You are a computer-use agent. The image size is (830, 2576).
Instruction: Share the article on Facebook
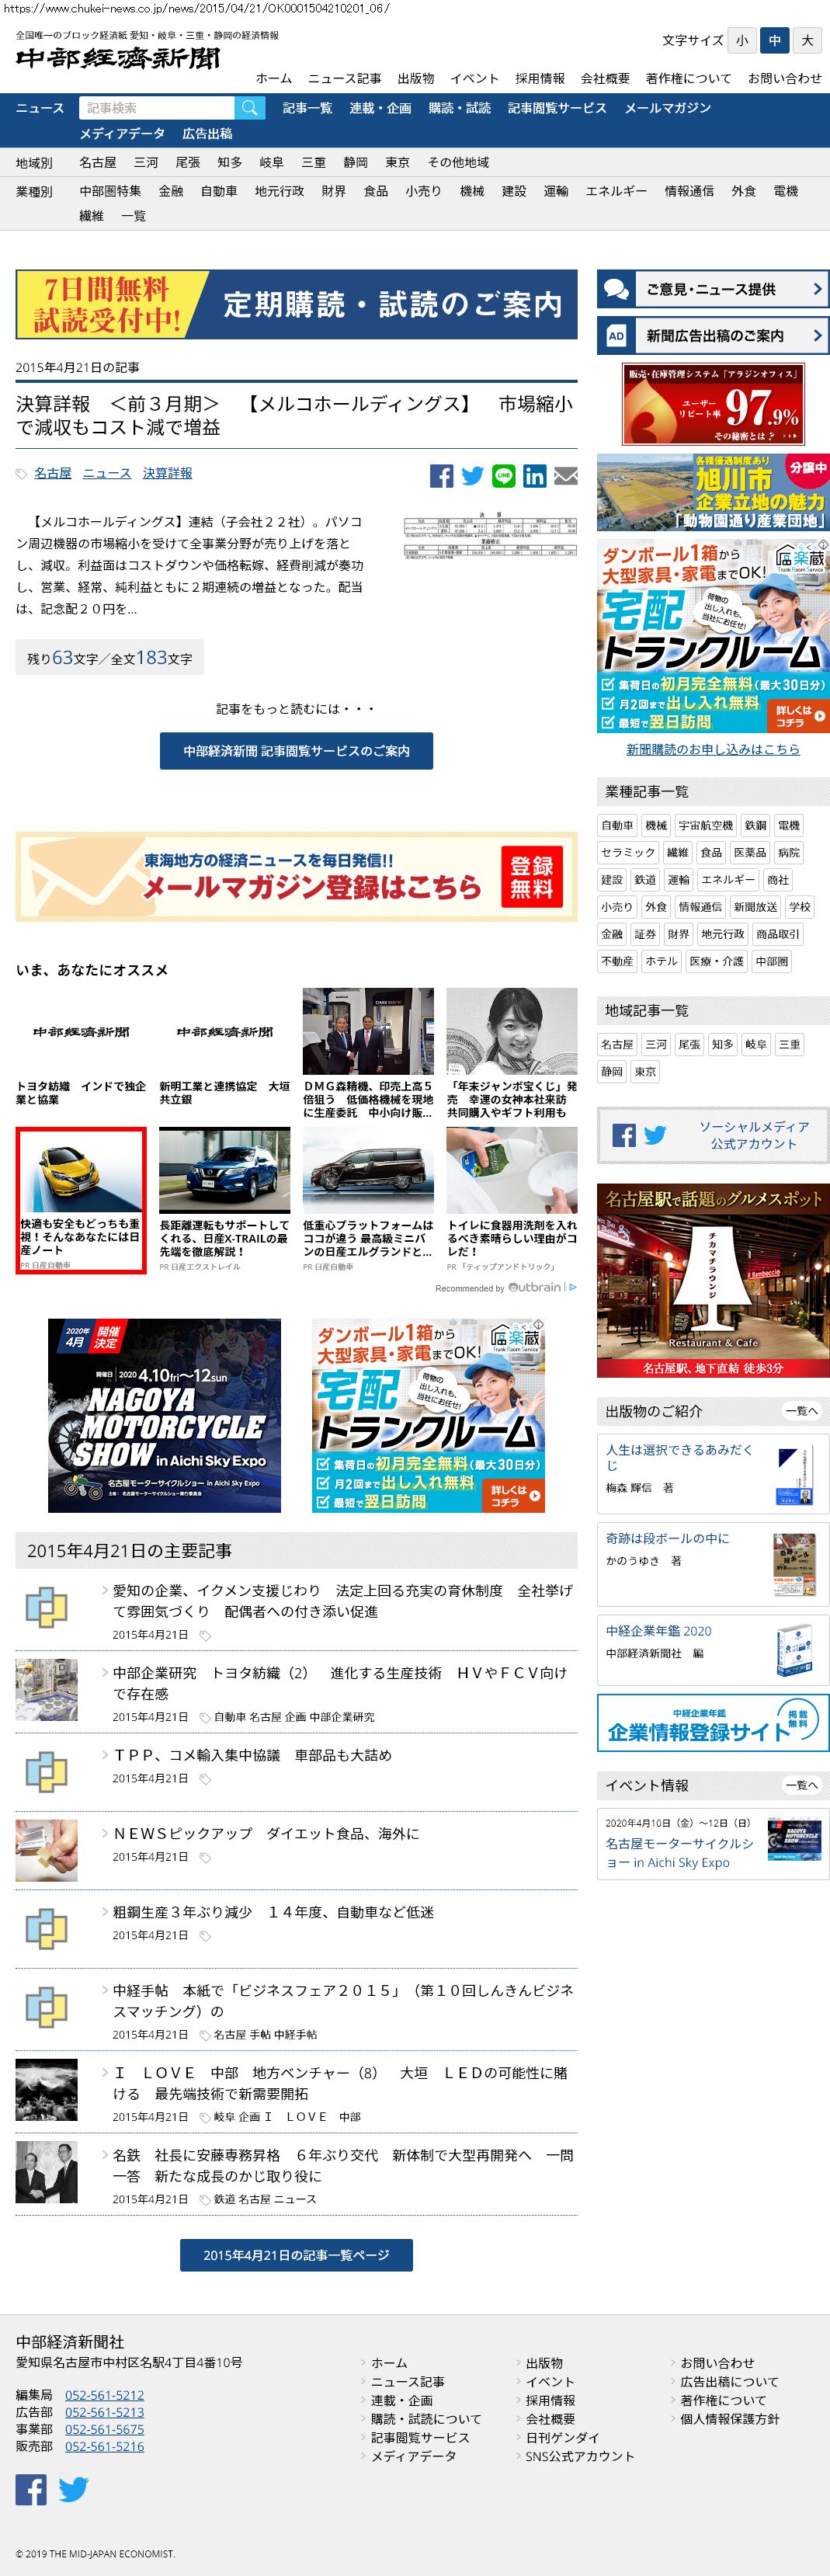coord(441,476)
